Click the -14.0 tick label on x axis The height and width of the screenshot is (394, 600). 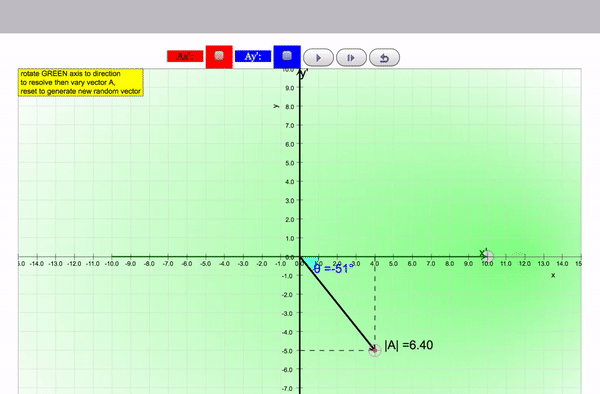click(x=36, y=264)
